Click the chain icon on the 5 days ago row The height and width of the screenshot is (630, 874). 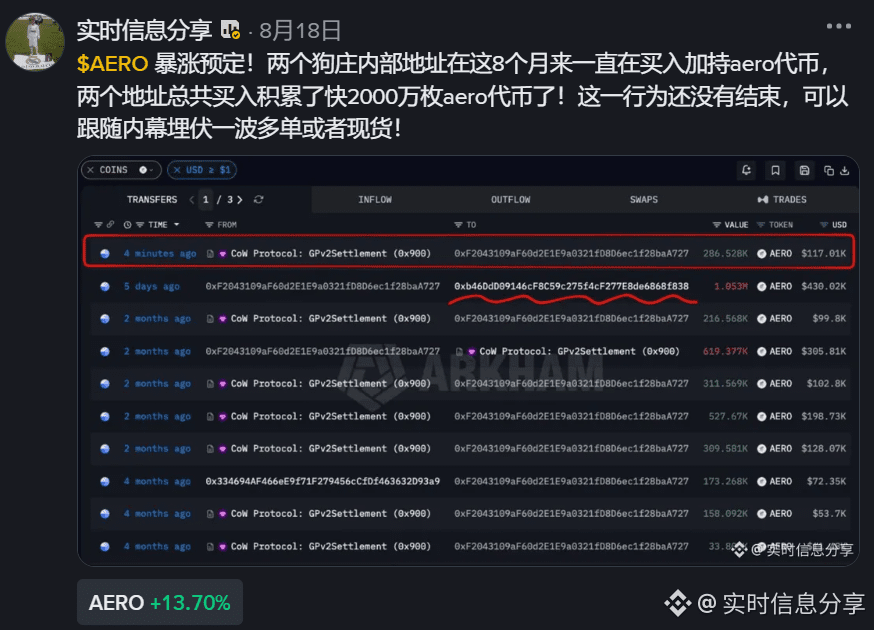pos(105,287)
